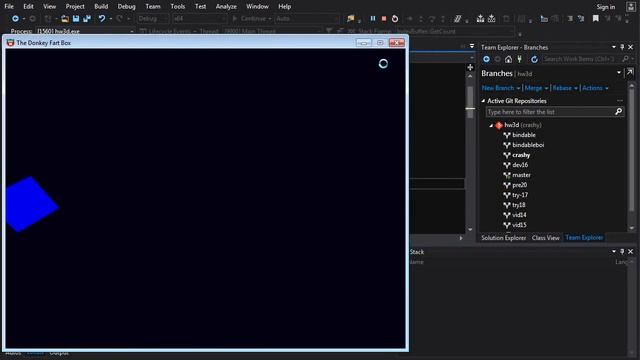Stop debugging with the red square icon

point(384,18)
